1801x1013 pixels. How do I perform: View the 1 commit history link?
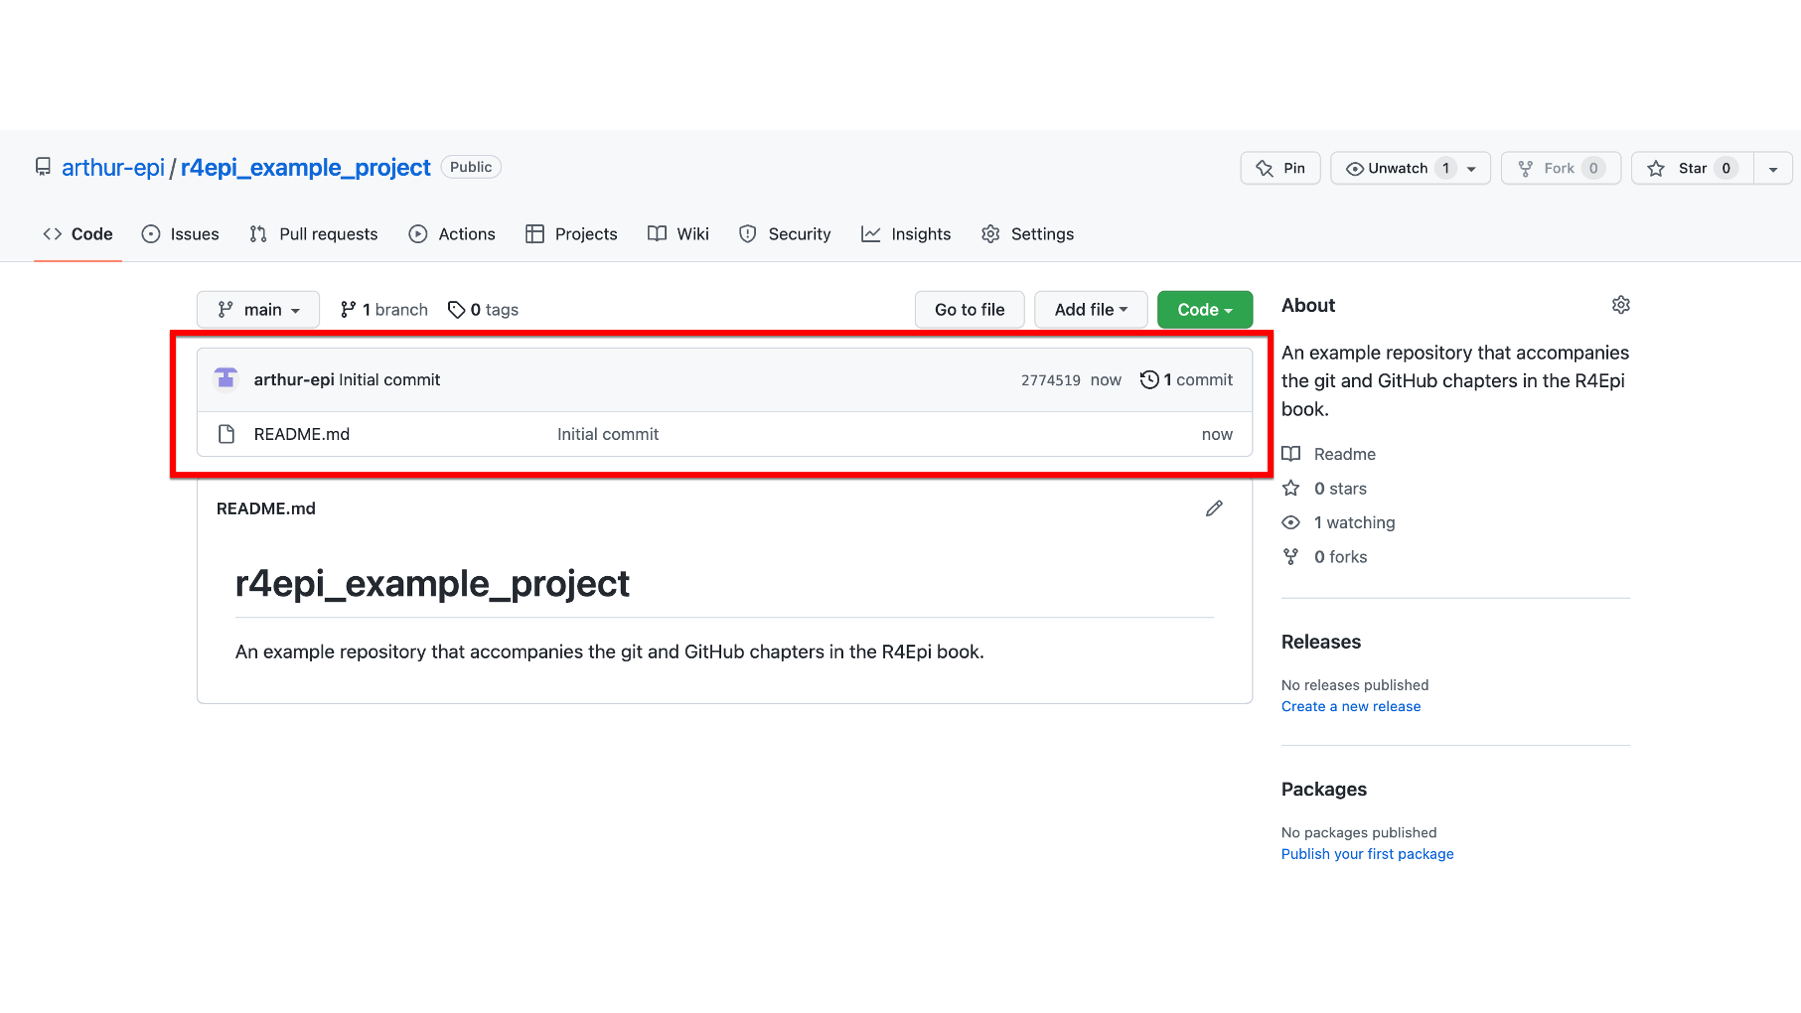1187,380
